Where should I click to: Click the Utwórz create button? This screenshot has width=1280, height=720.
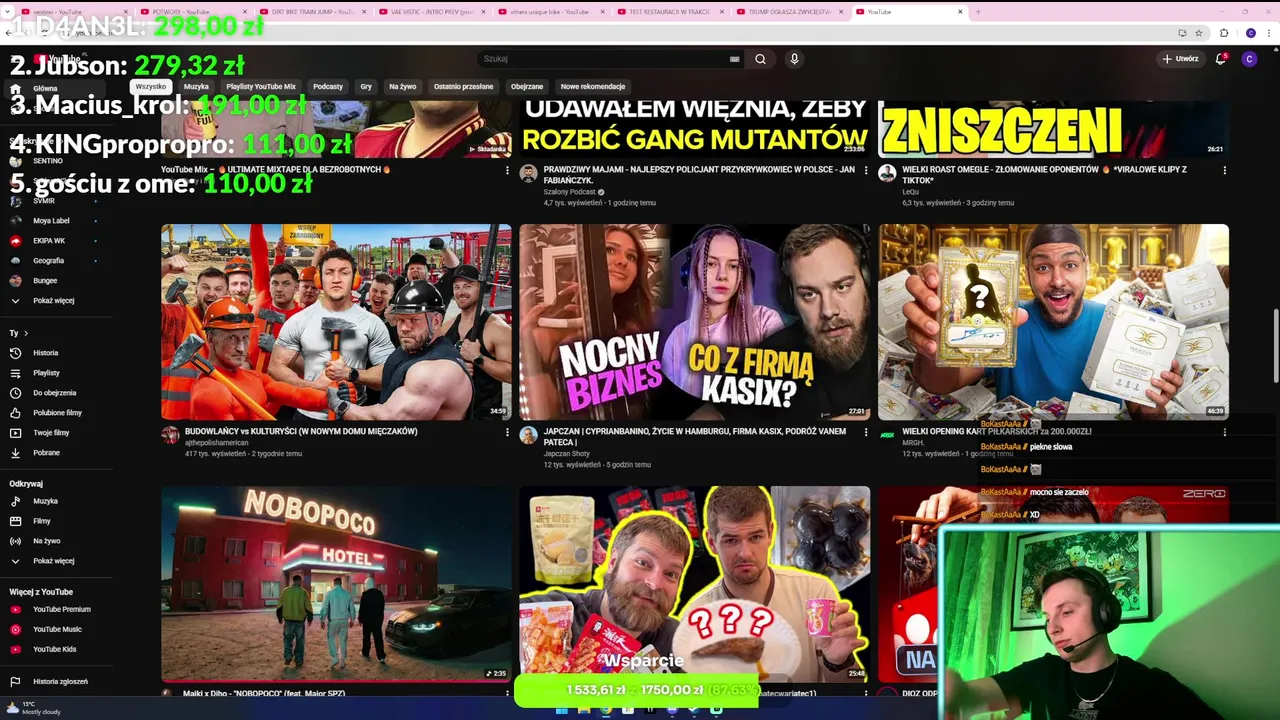click(x=1180, y=59)
